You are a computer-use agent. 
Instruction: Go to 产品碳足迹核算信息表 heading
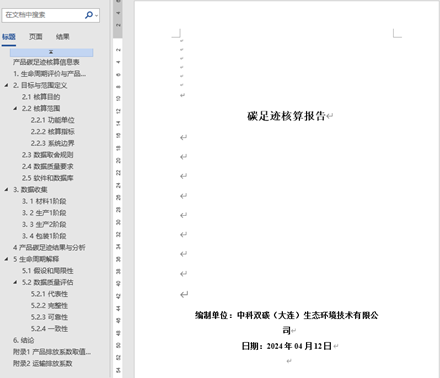tap(46, 62)
